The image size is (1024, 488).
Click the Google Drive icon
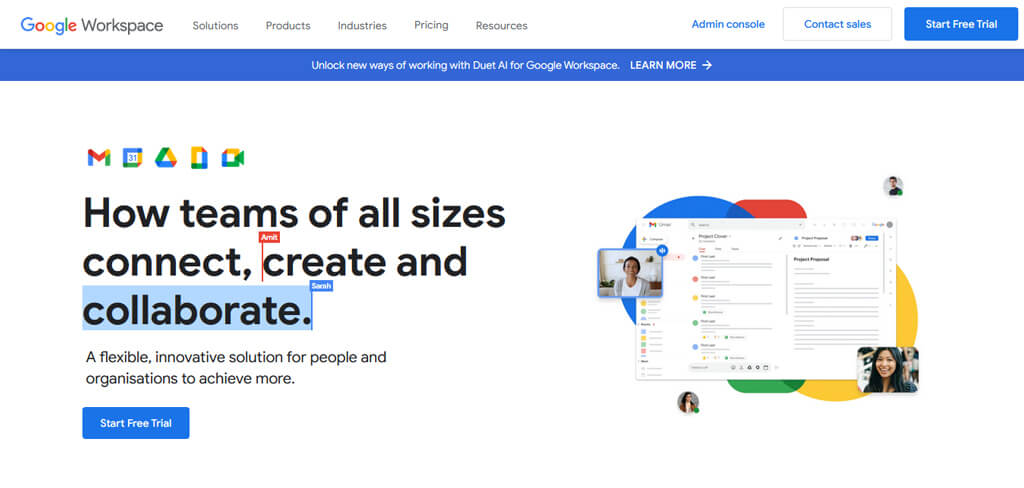pyautogui.click(x=166, y=157)
